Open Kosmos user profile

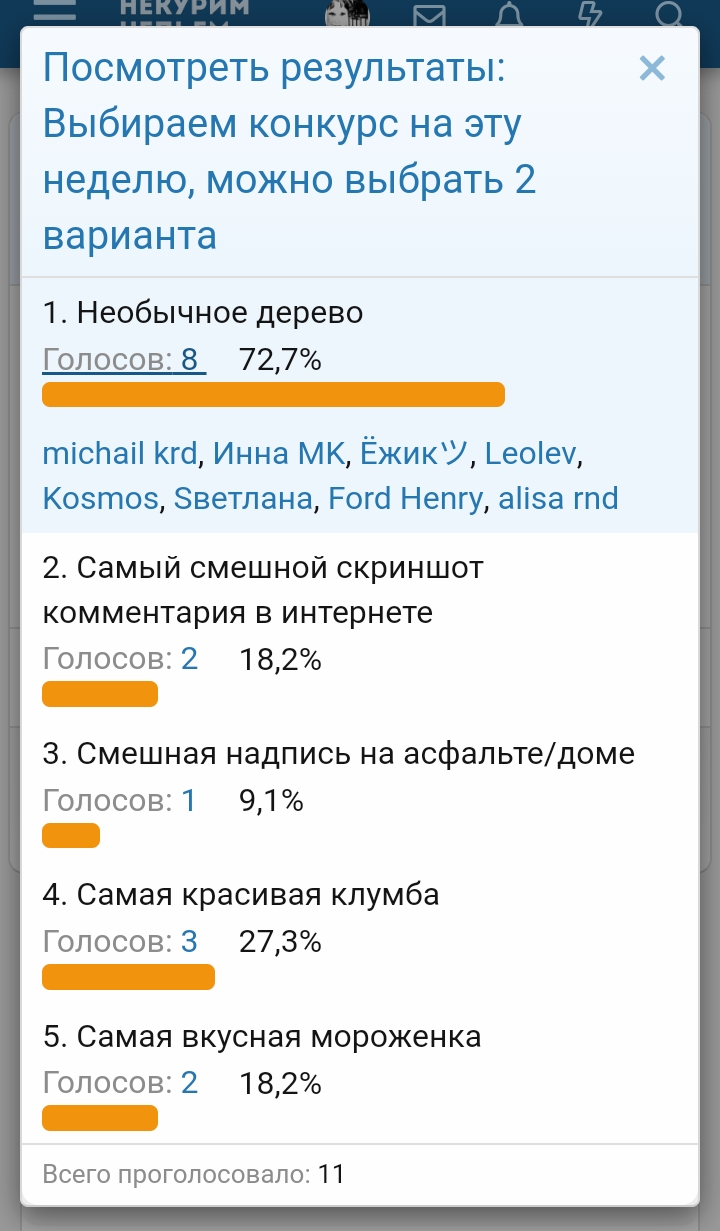pos(100,498)
